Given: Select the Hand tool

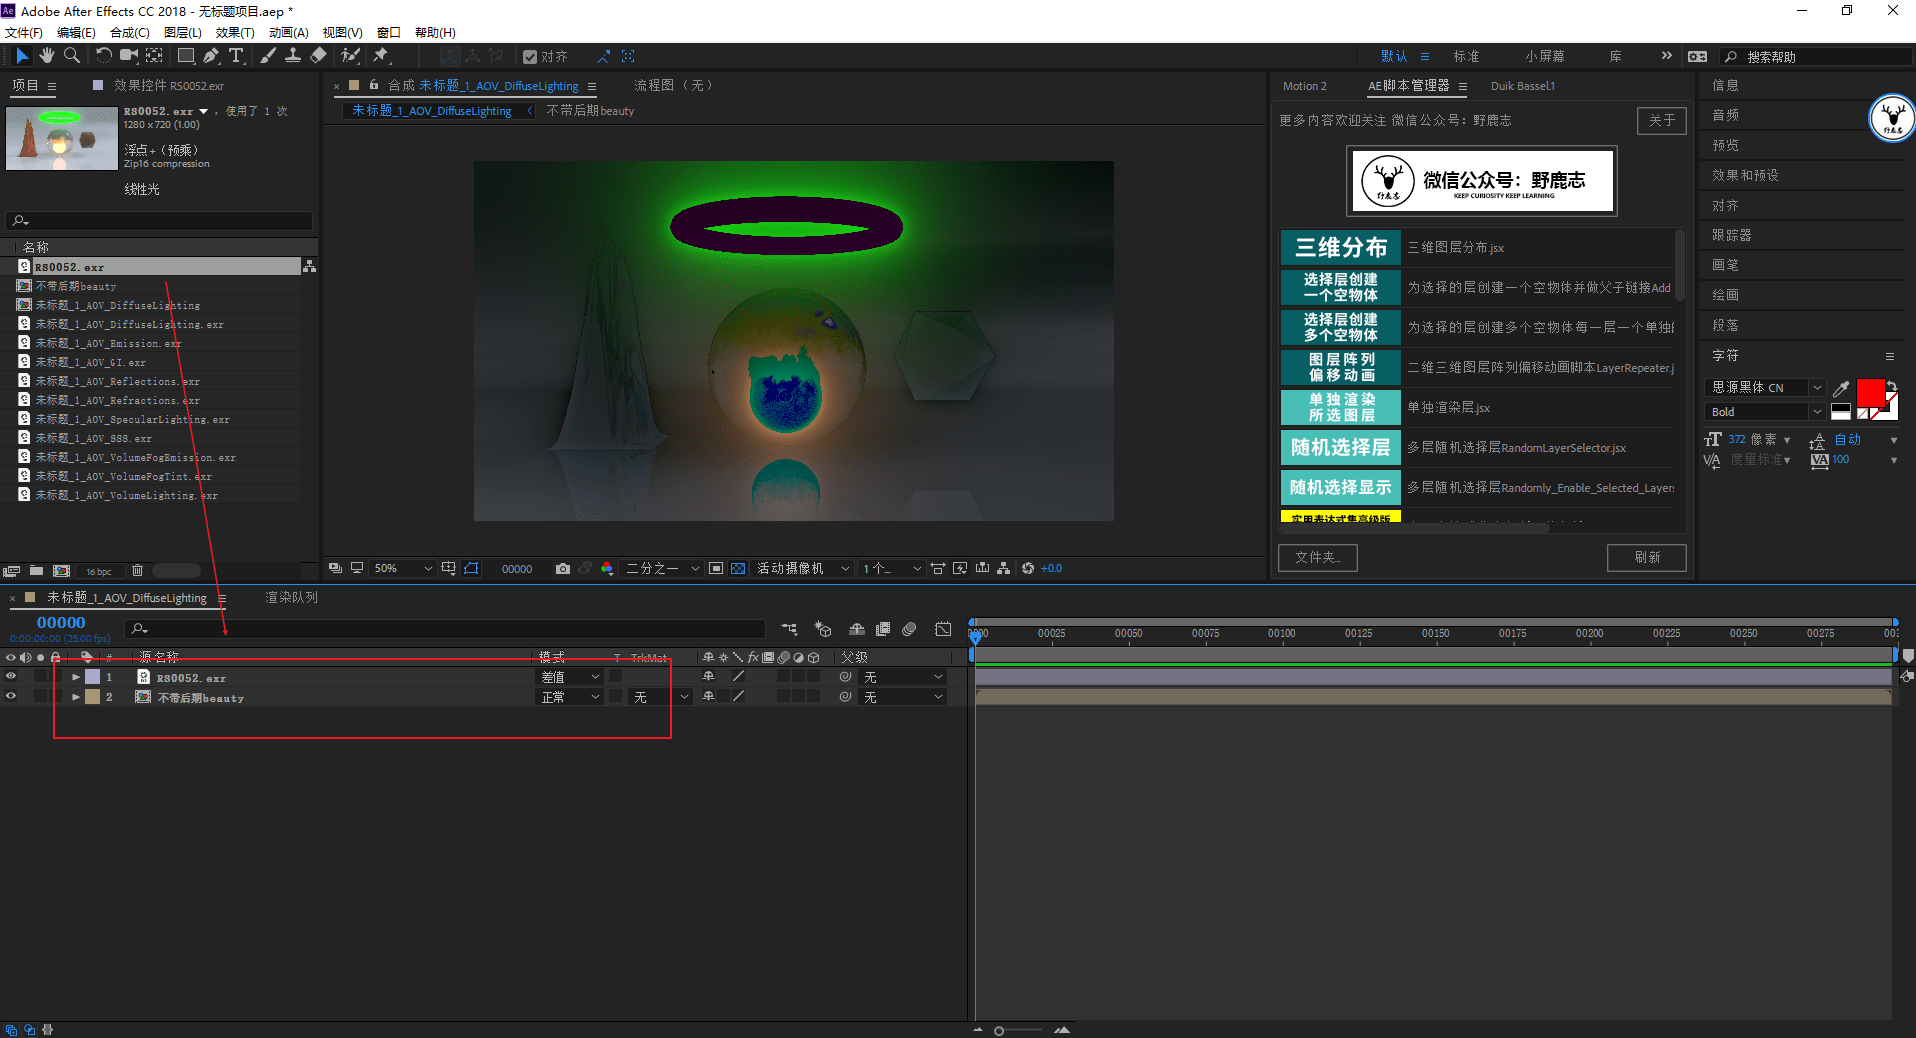Looking at the screenshot, I should pyautogui.click(x=46, y=56).
